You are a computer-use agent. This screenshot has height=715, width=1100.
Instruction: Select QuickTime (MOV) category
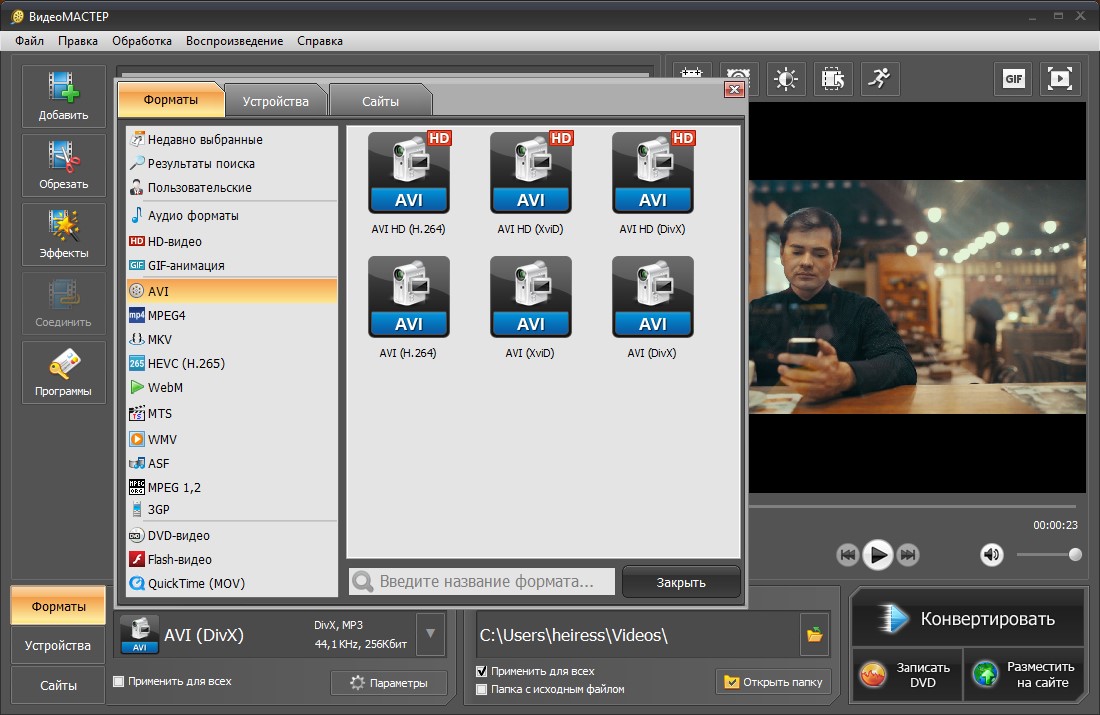232,583
